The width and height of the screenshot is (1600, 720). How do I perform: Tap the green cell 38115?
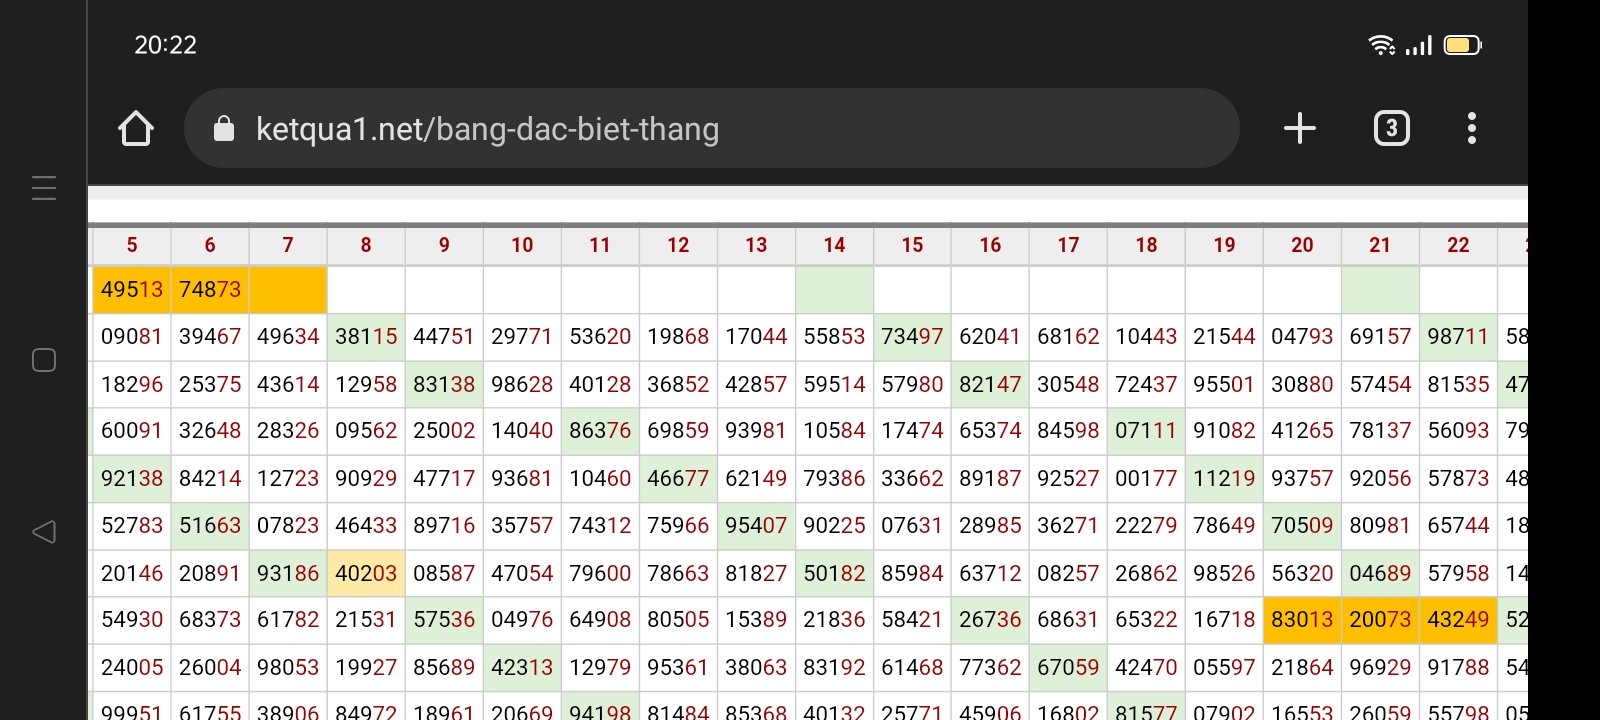tap(366, 337)
